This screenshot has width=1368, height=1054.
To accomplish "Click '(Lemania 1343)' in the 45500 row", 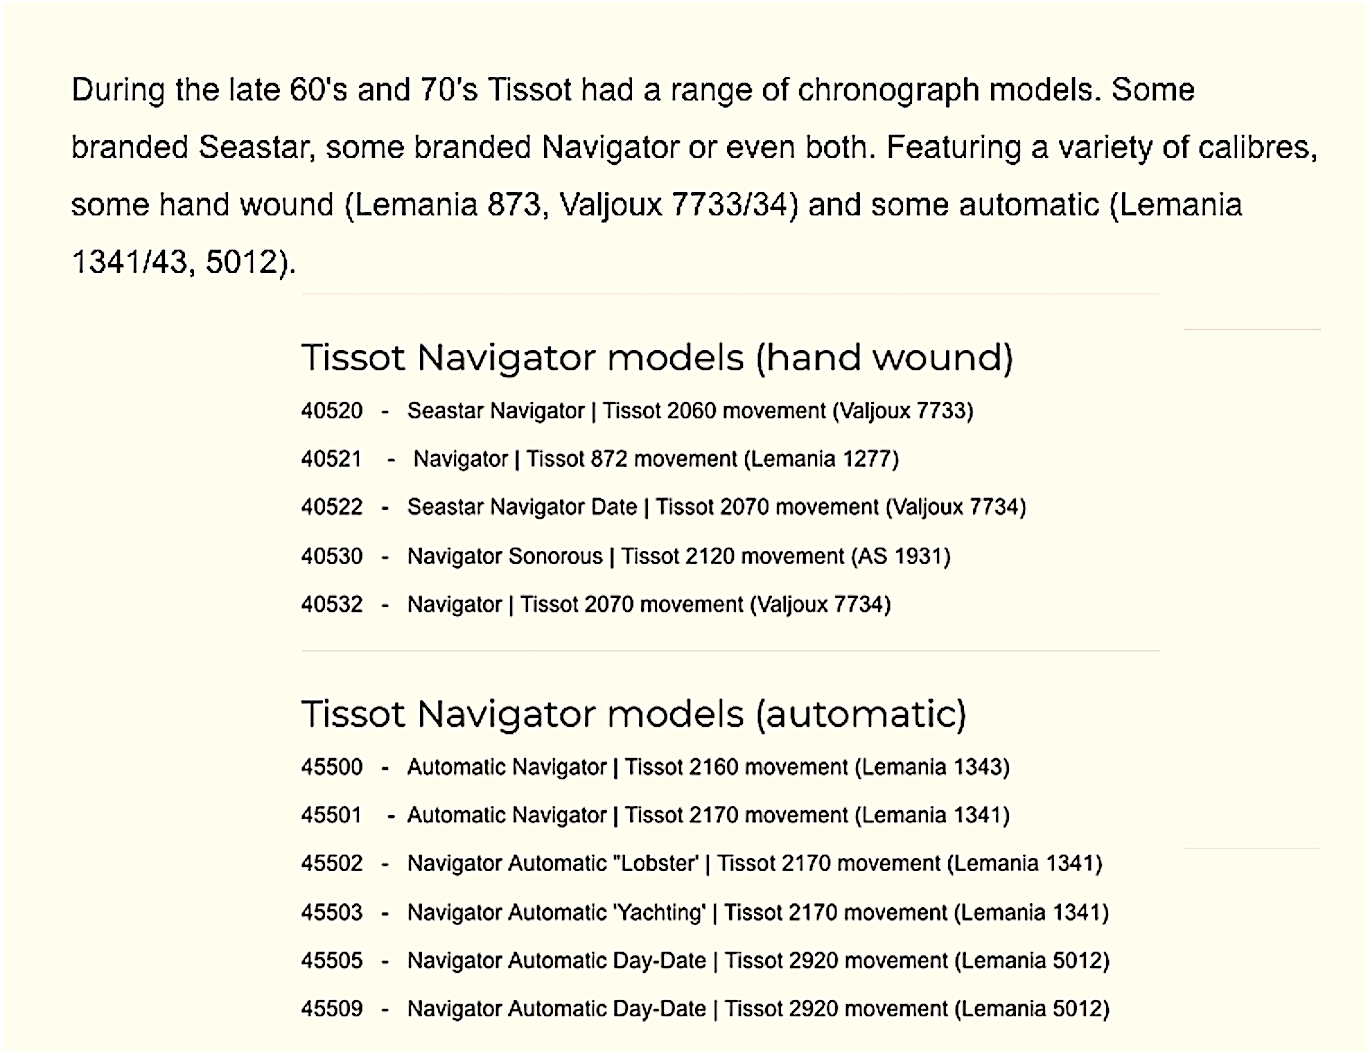I will tap(932, 767).
